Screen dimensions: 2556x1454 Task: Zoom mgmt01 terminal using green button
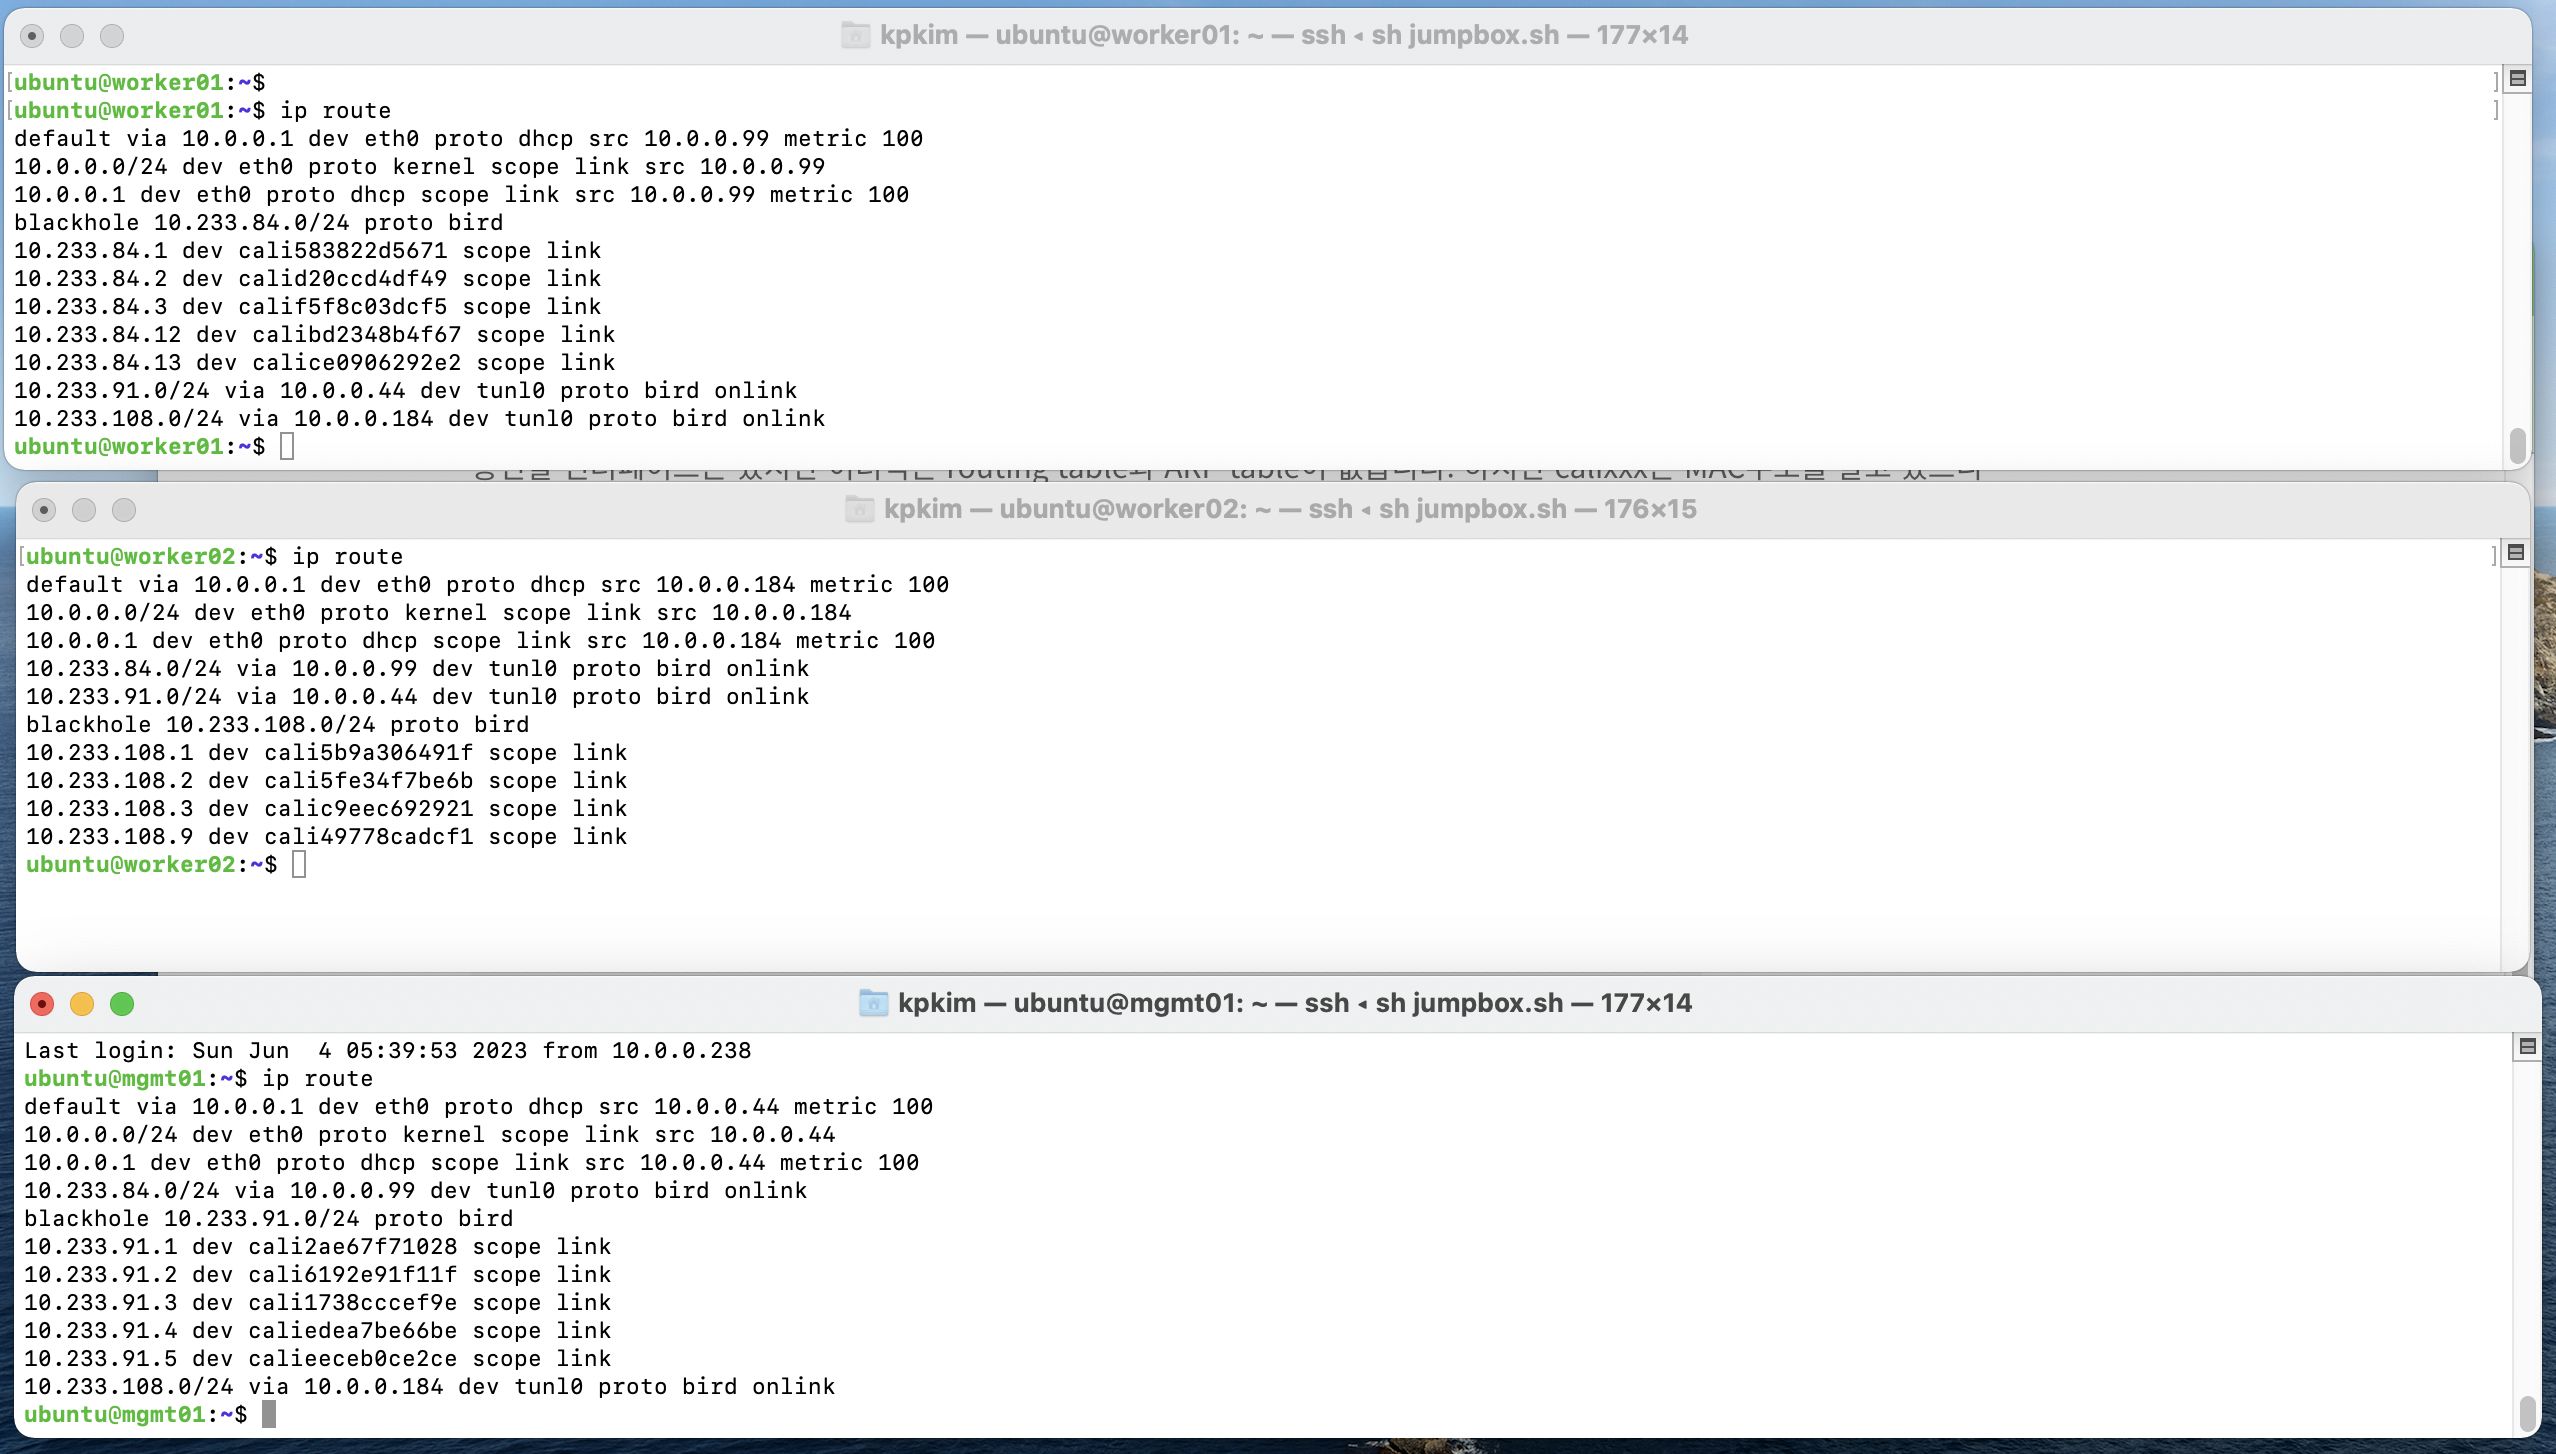point(122,1004)
